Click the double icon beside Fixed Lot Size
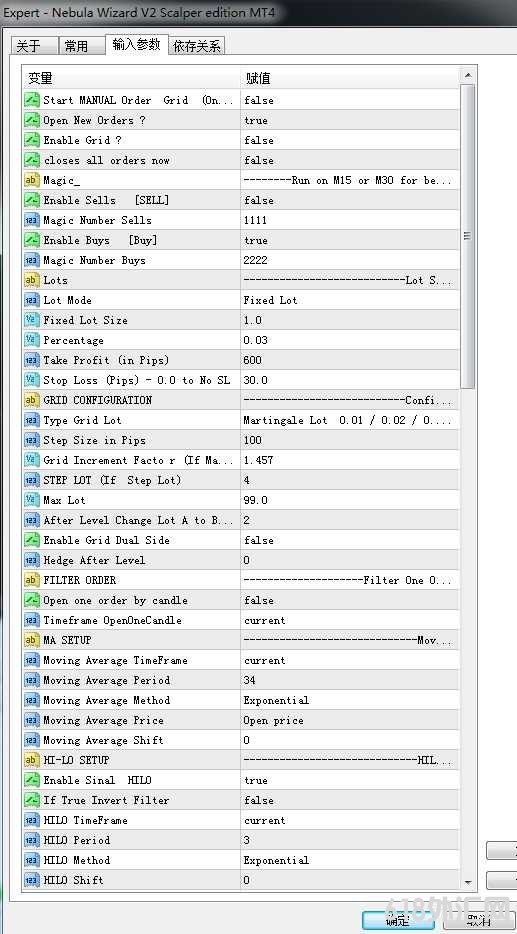This screenshot has width=517, height=934. pyautogui.click(x=32, y=320)
